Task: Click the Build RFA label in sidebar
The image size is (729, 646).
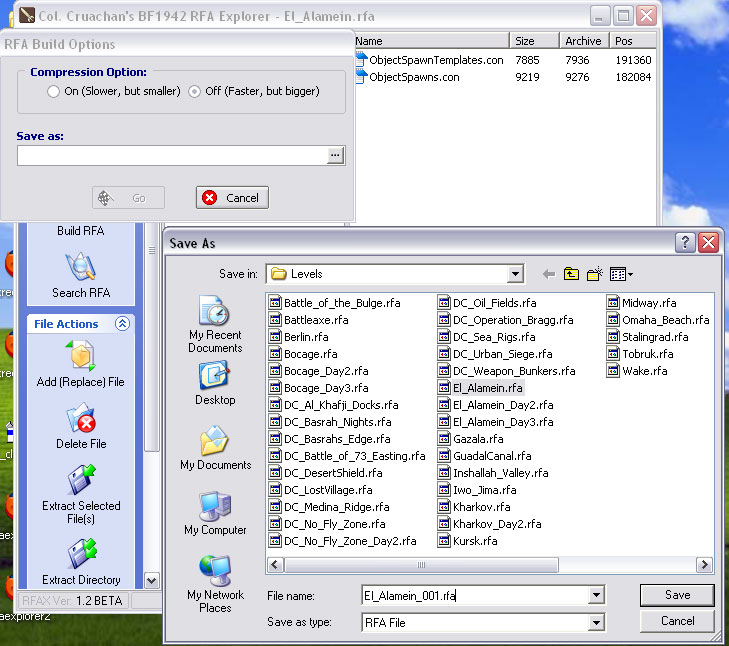Action: click(80, 231)
